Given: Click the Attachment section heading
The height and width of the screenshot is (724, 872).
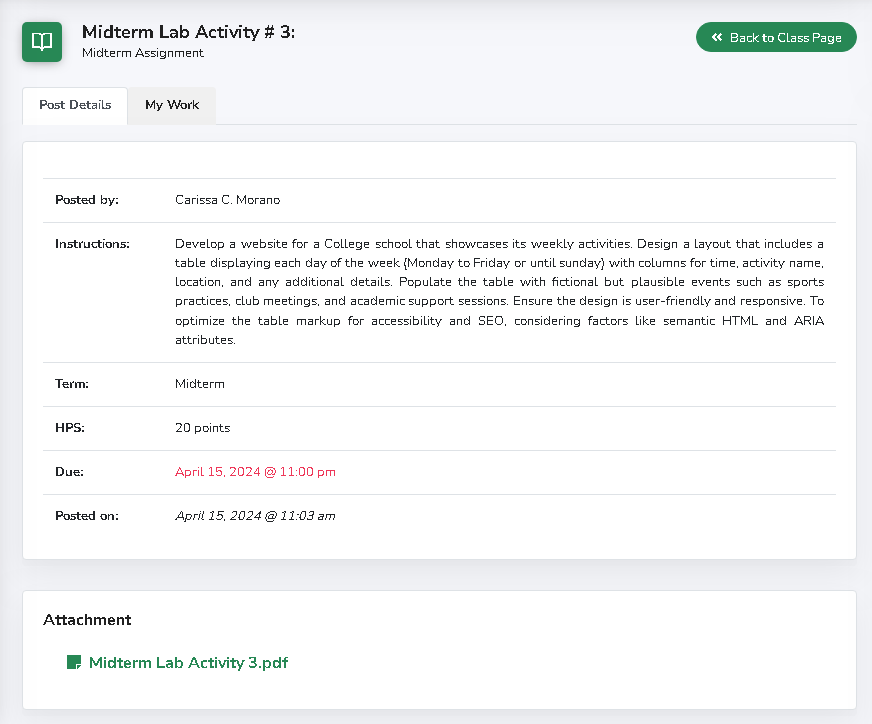Looking at the screenshot, I should (x=87, y=620).
